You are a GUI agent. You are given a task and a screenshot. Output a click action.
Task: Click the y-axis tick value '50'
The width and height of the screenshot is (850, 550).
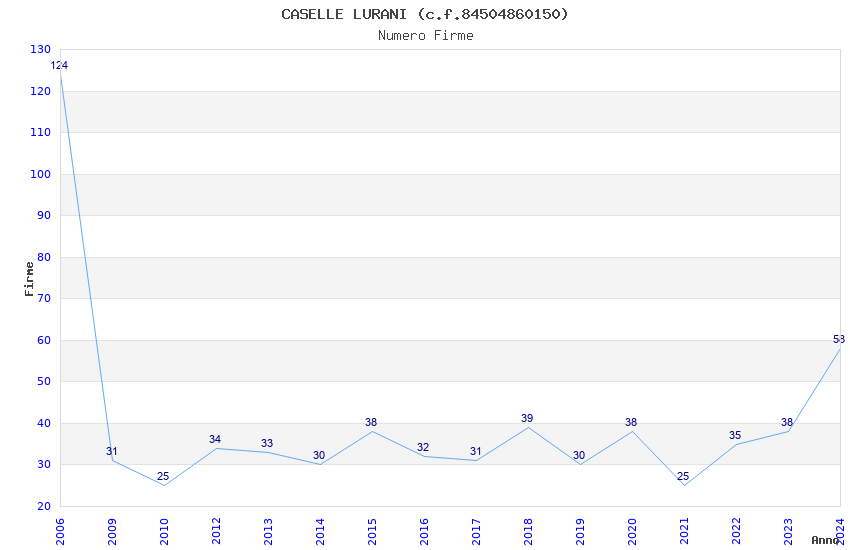(44, 381)
